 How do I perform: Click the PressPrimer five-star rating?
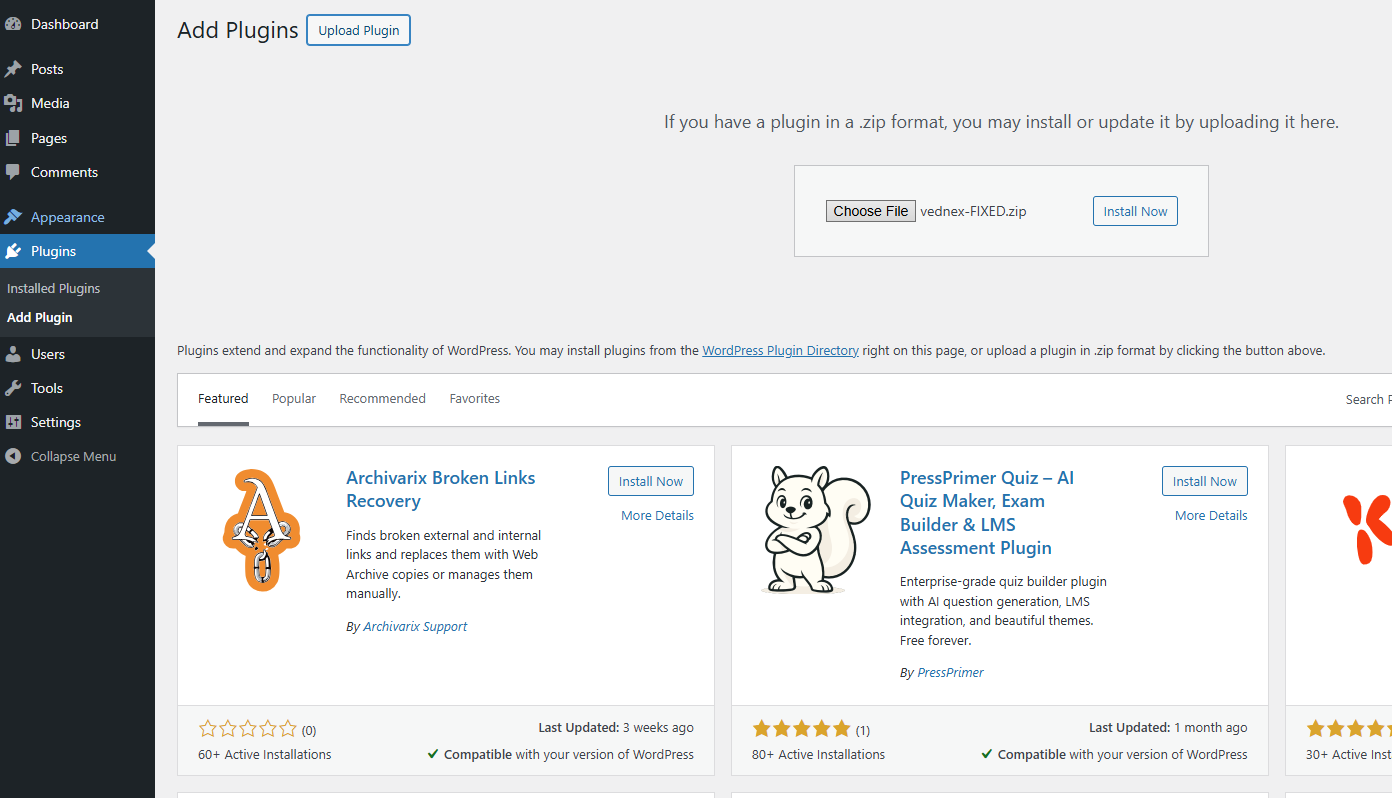[802, 729]
